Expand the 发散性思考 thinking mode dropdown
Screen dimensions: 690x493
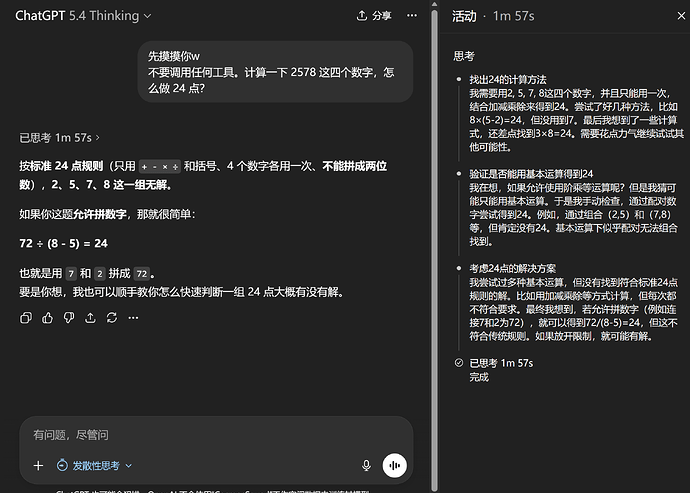point(95,465)
